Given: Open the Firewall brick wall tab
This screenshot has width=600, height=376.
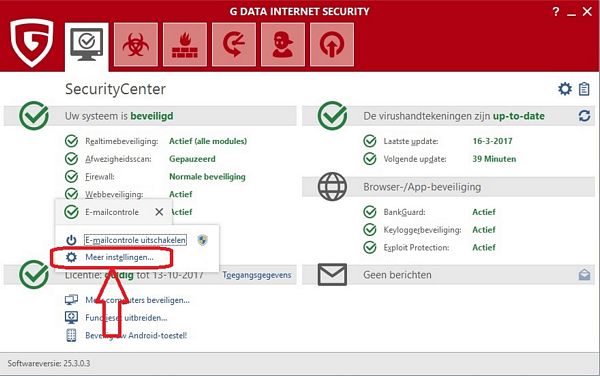Looking at the screenshot, I should 185,45.
